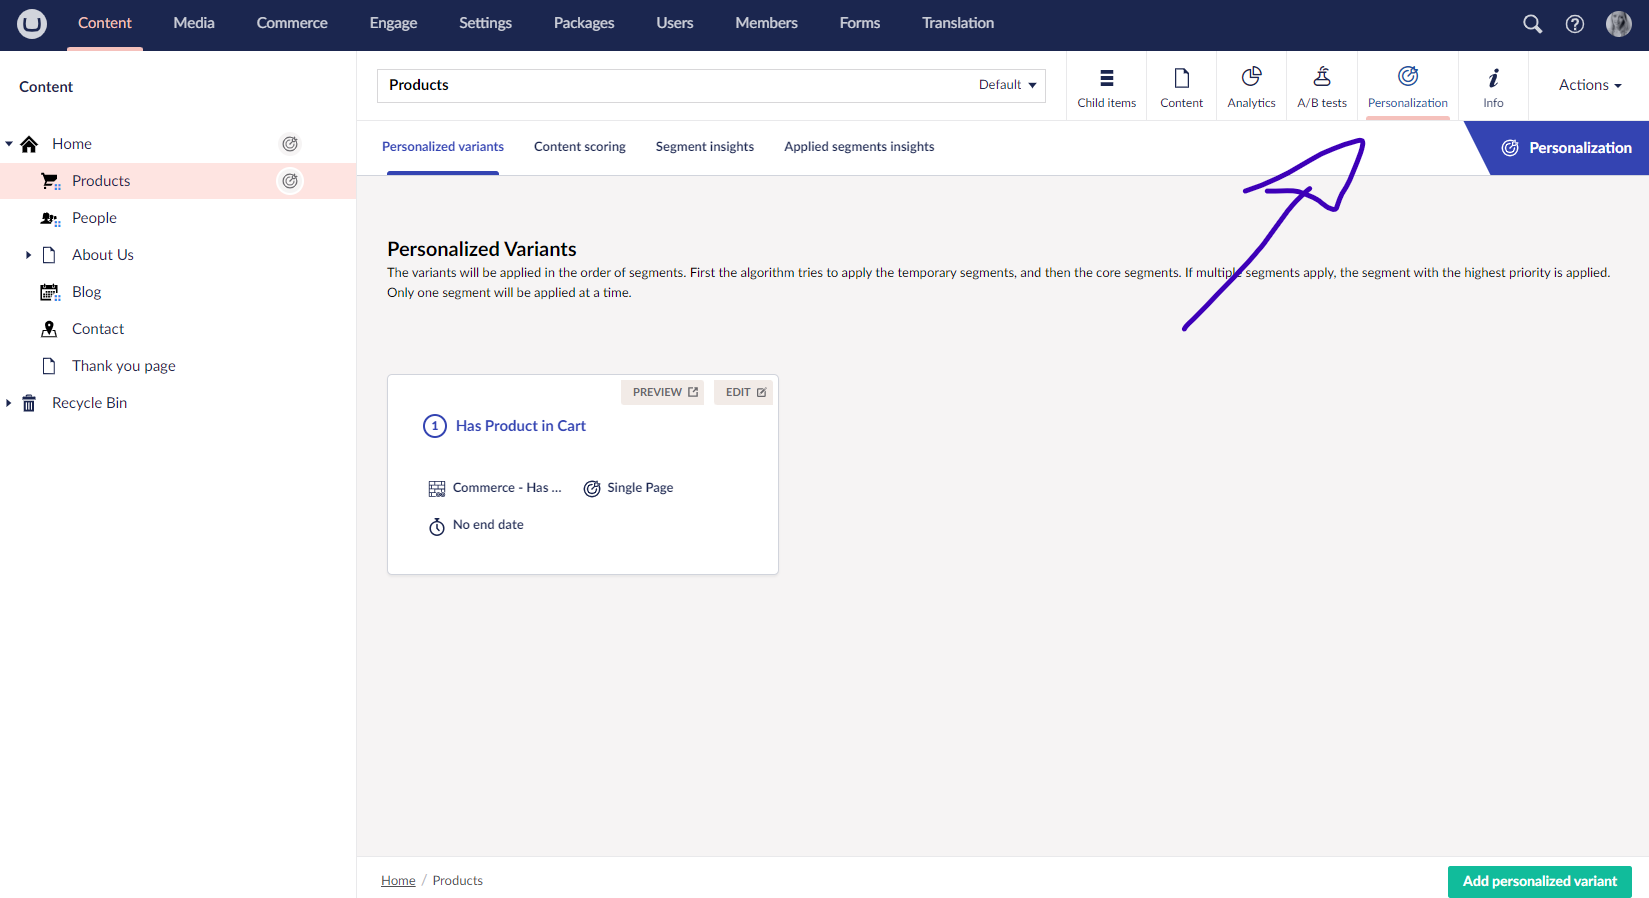Open Recycle Bin in the tree
The image size is (1649, 898).
(x=90, y=403)
